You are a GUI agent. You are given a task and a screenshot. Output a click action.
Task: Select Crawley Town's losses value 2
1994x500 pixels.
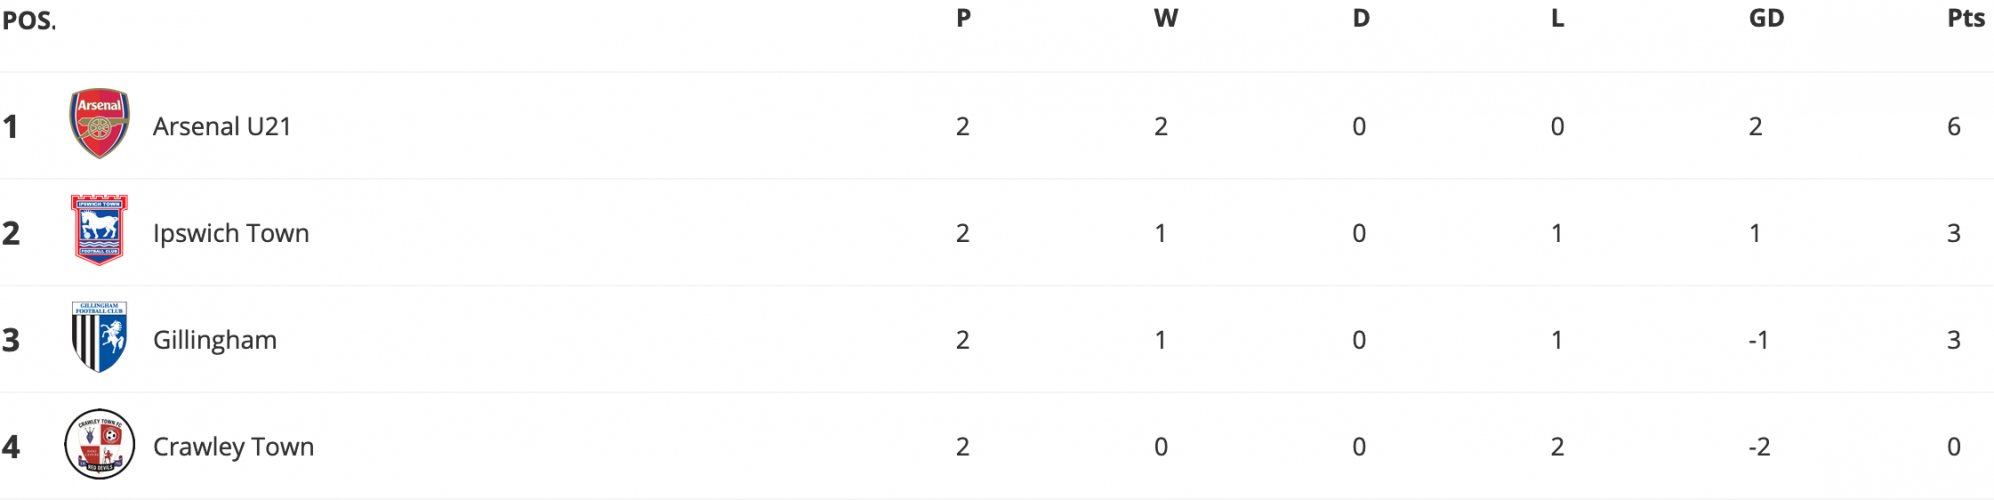coord(1557,447)
